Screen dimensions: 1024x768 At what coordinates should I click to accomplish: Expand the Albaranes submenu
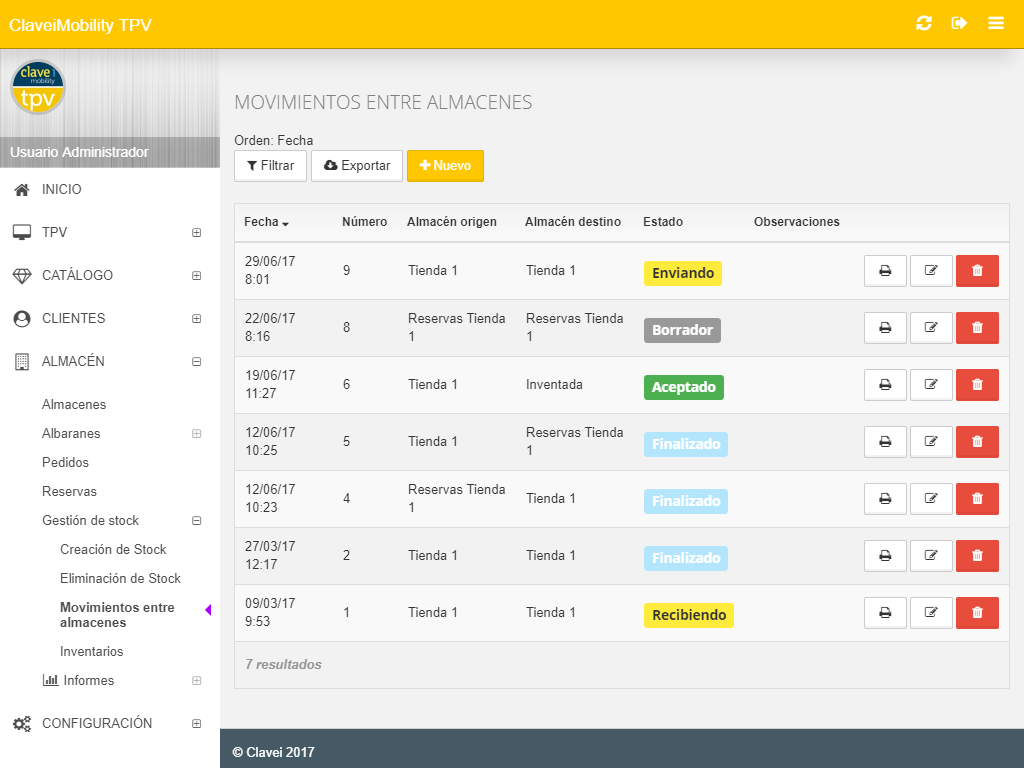tap(196, 434)
